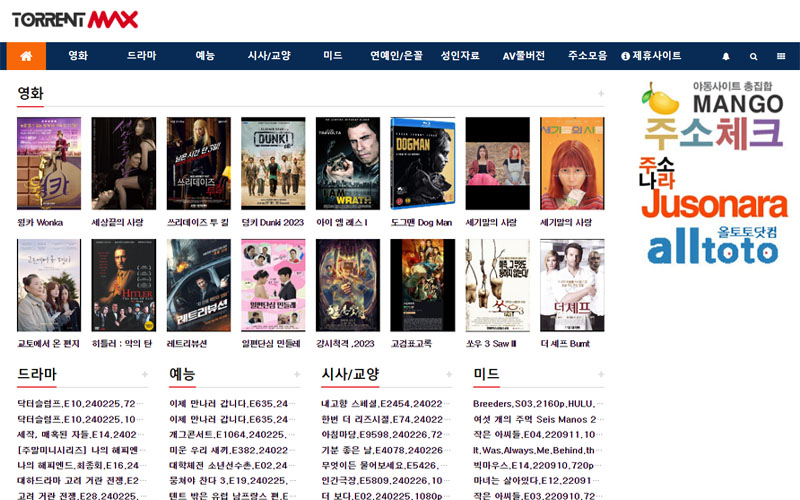This screenshot has width=800, height=500.
Task: Open the 성인자료 menu item
Action: [460, 56]
